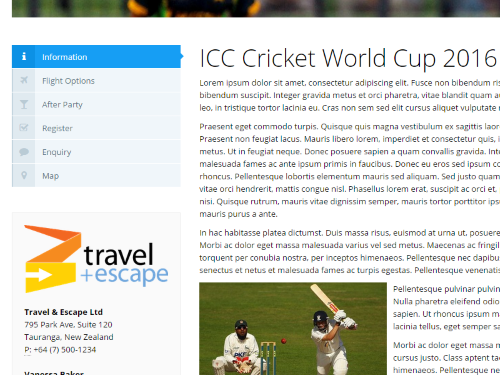
Task: Click the map pin icon
Action: [24, 175]
